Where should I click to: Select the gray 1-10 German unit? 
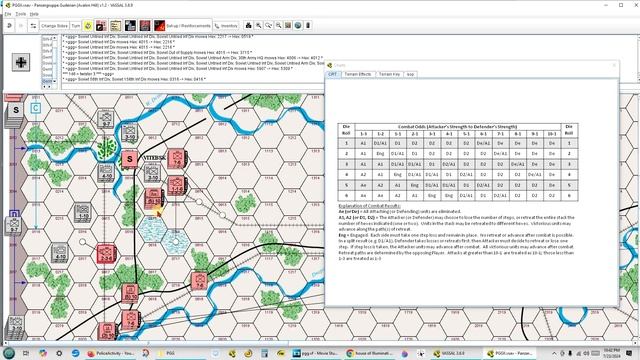(83, 213)
